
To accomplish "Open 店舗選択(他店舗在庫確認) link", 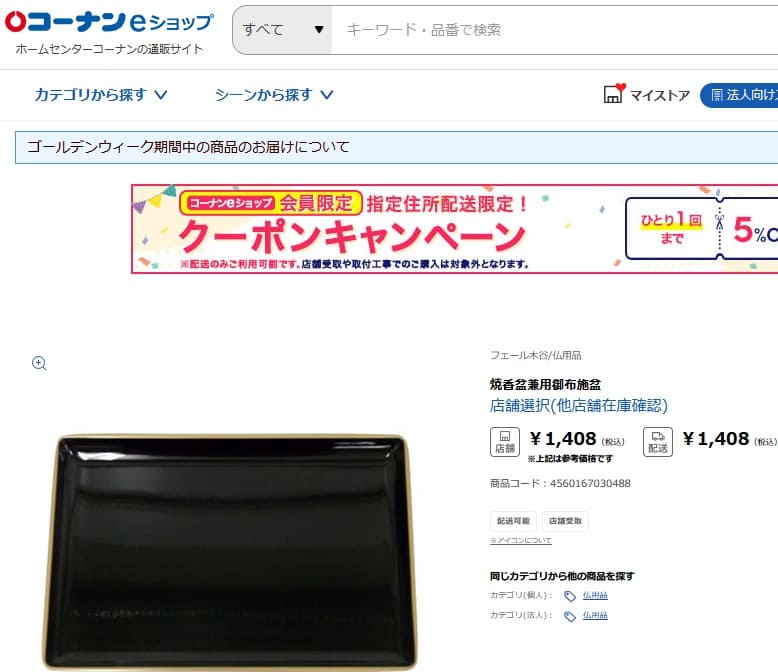I will click(579, 405).
